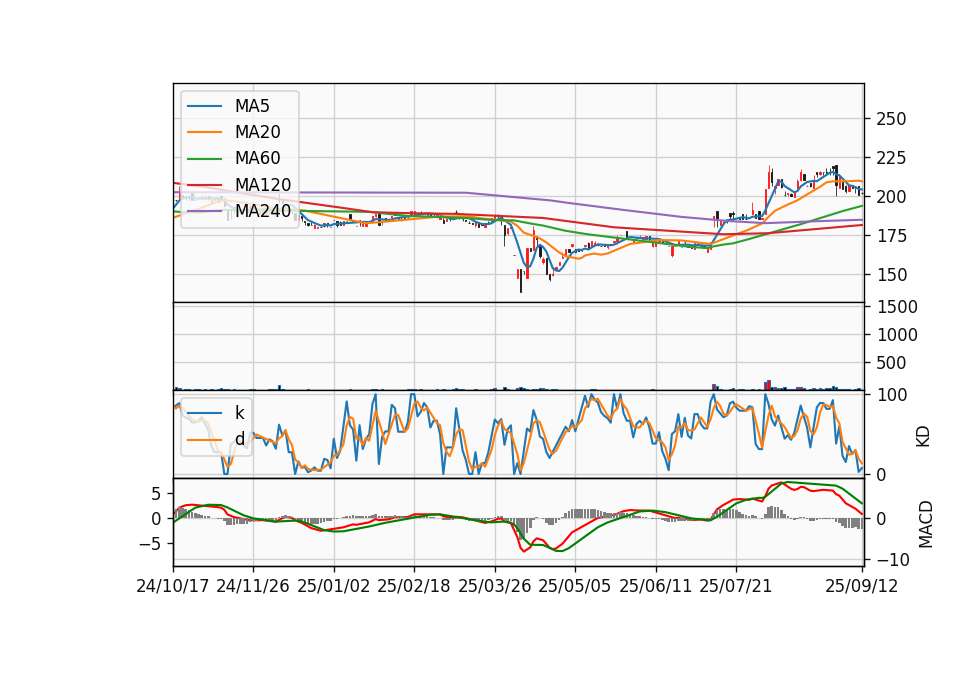The width and height of the screenshot is (960, 690).
Task: Click the orange MA20 legend line sample
Action: click(204, 133)
